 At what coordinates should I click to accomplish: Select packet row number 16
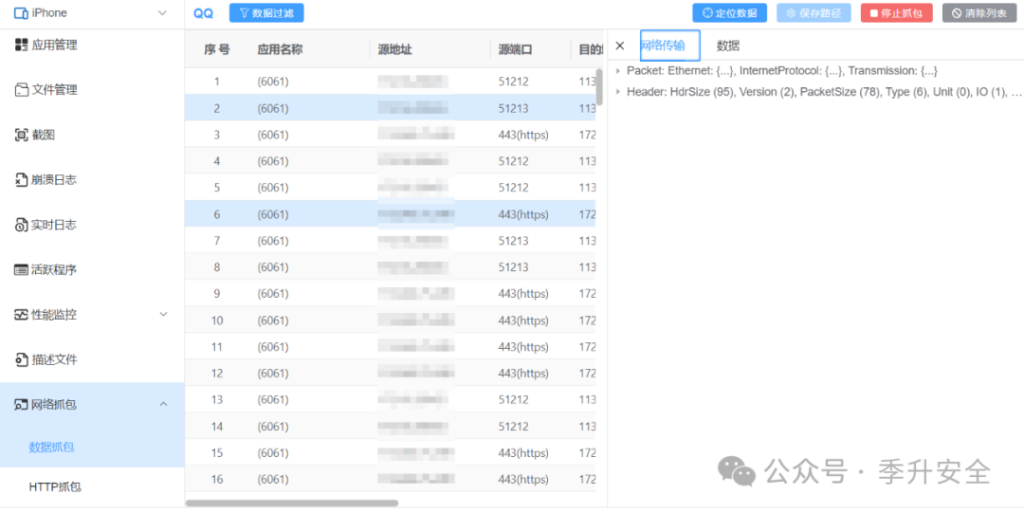coord(390,479)
